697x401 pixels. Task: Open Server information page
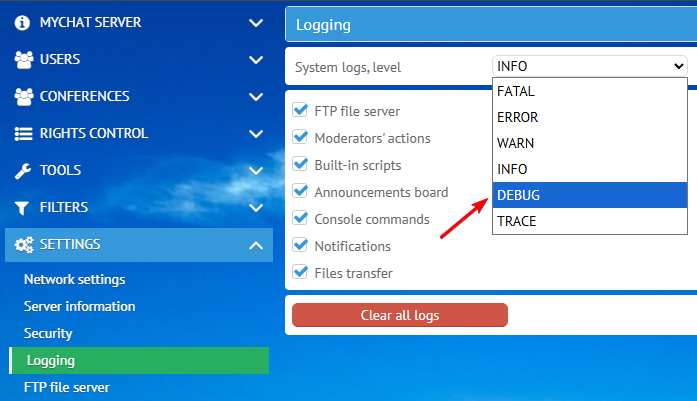pyautogui.click(x=80, y=306)
